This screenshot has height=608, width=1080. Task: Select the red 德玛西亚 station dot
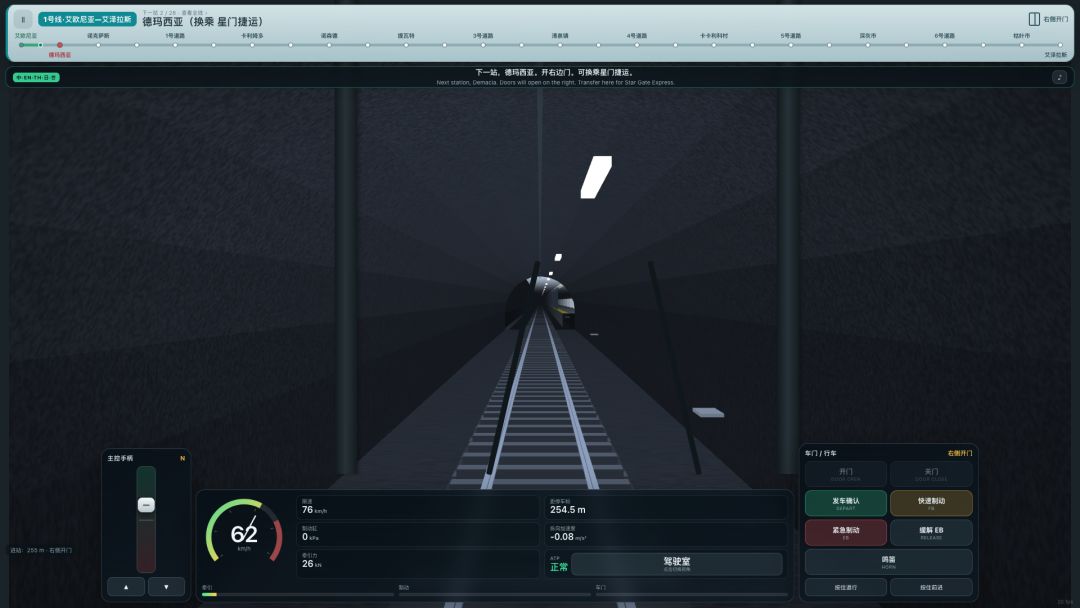tap(60, 45)
